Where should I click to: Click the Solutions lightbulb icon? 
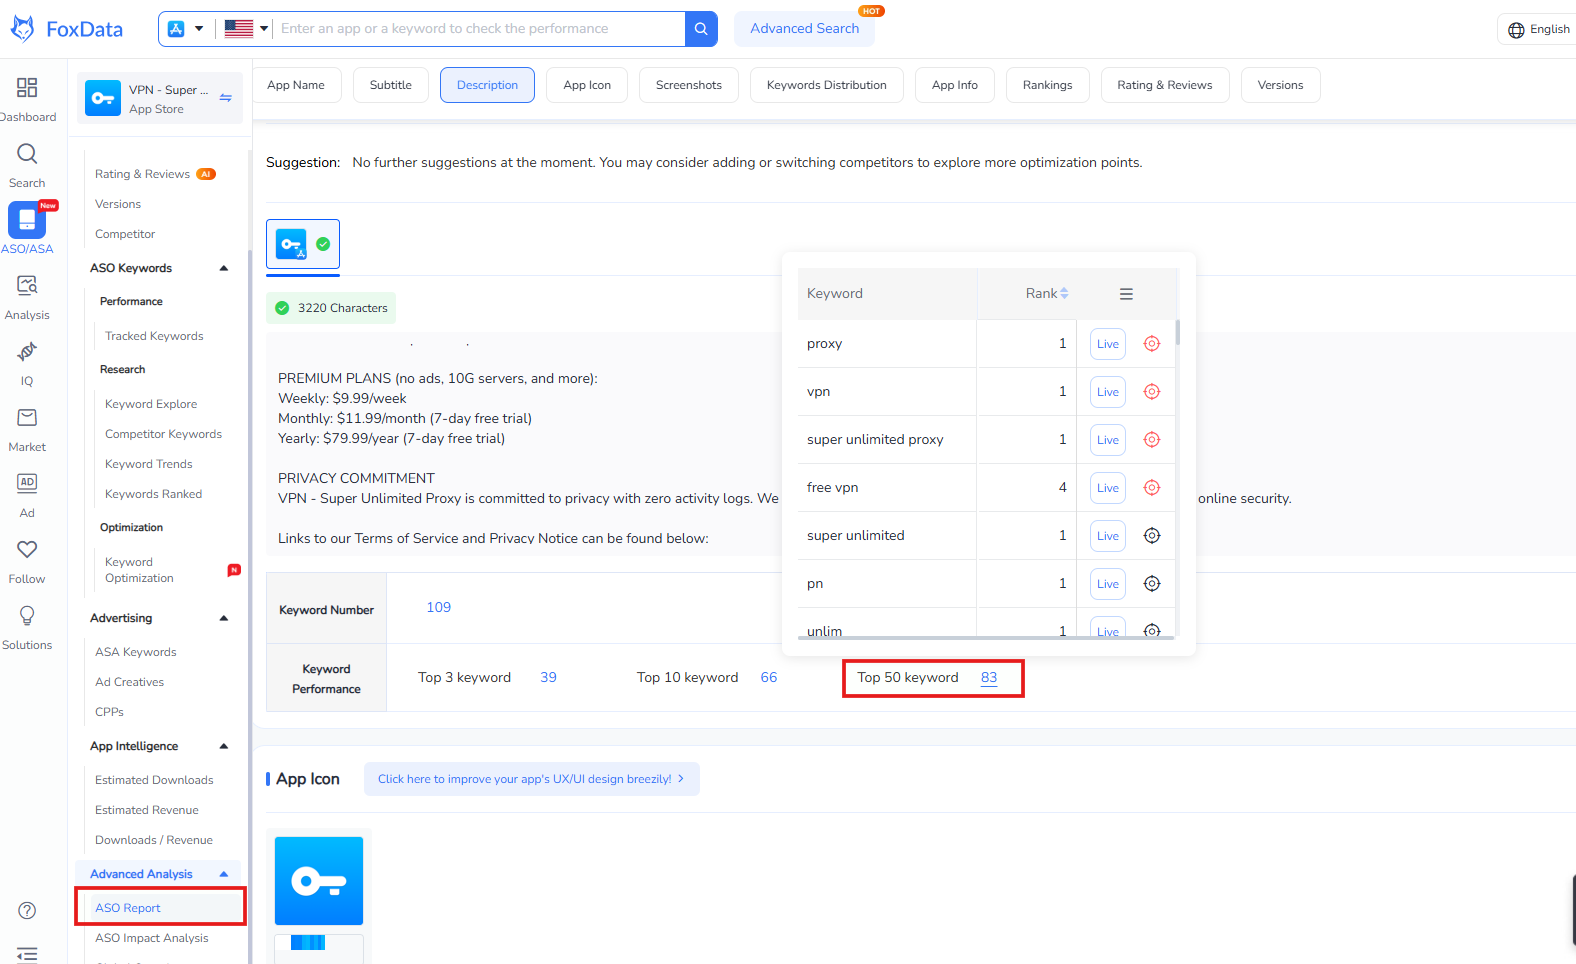point(27,616)
